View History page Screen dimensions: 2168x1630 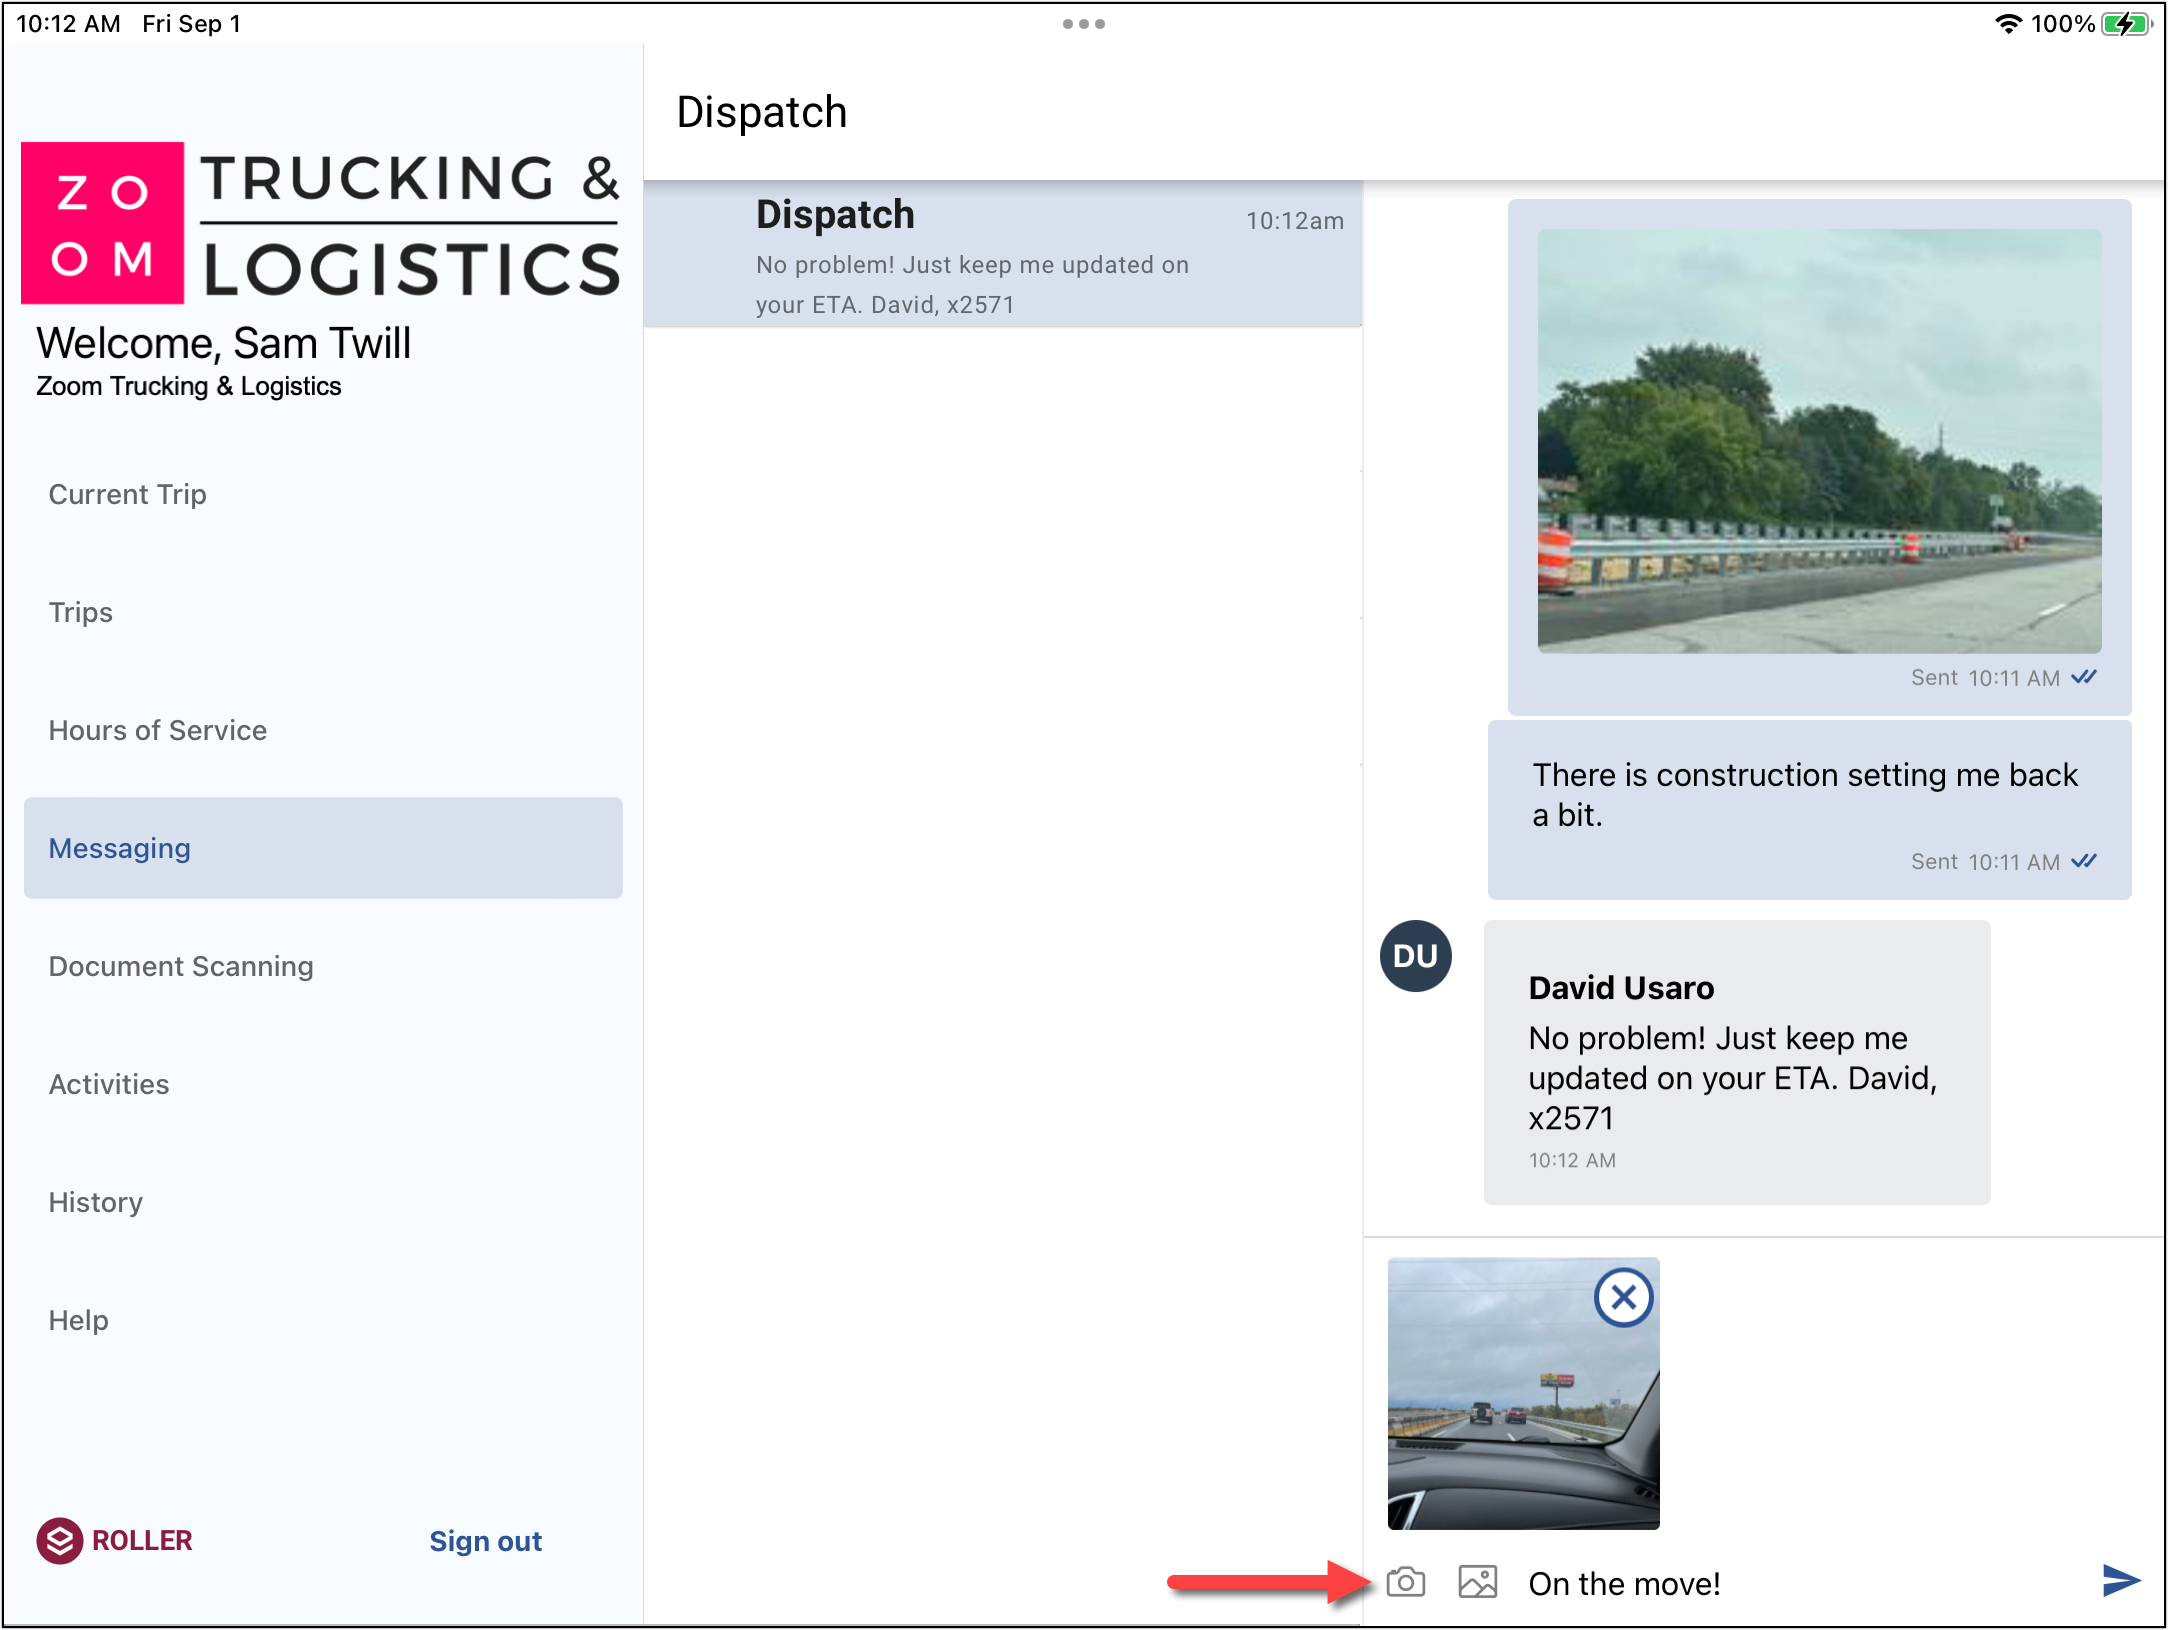pos(96,1202)
